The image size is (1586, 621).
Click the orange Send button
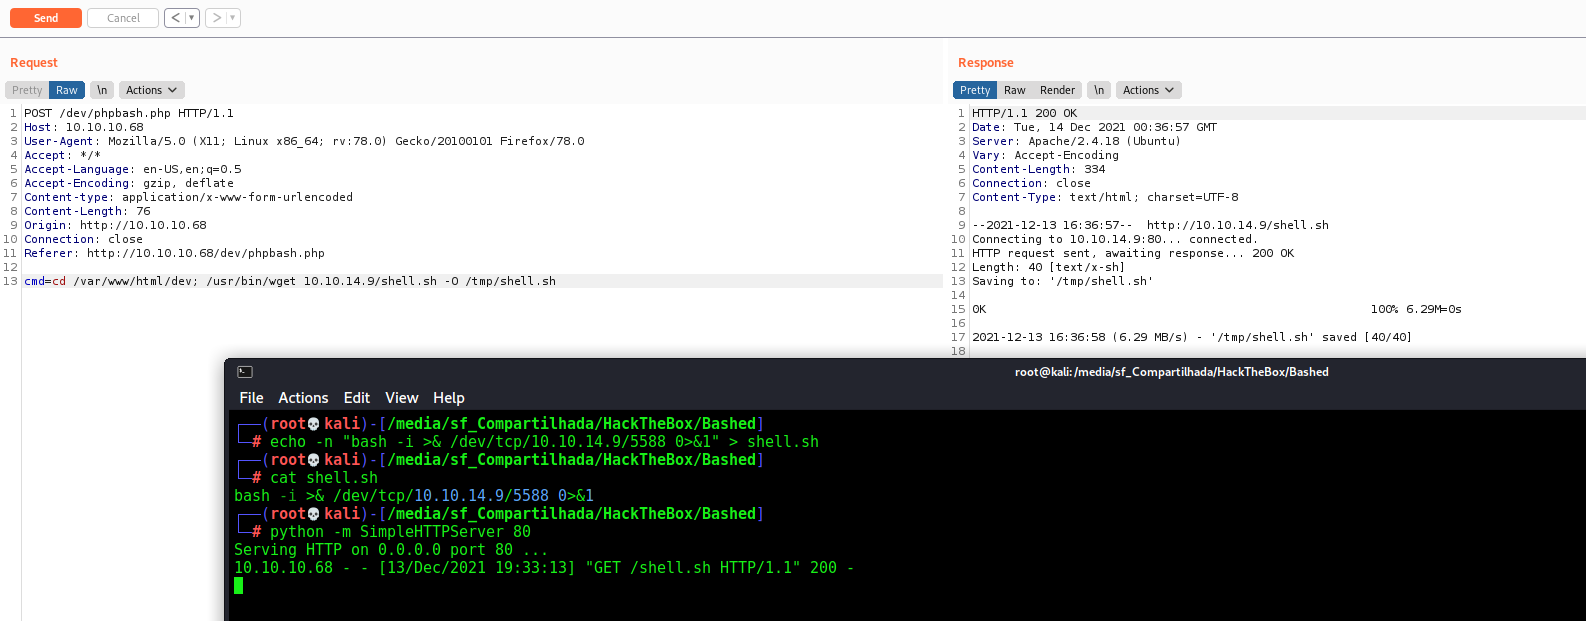point(46,18)
